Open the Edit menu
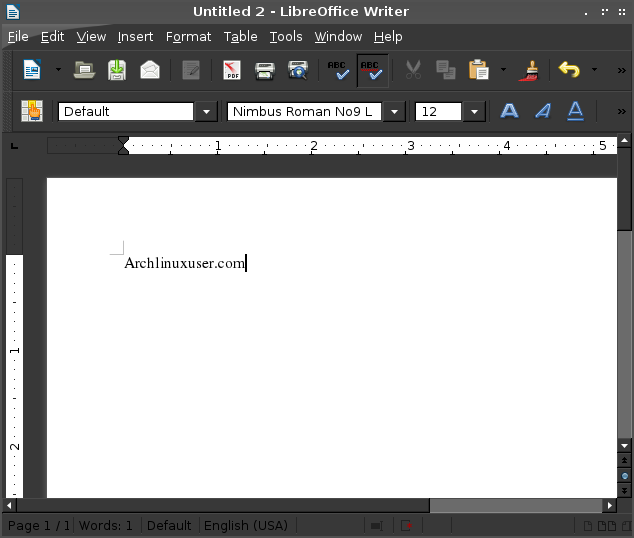The image size is (634, 538). coord(53,37)
